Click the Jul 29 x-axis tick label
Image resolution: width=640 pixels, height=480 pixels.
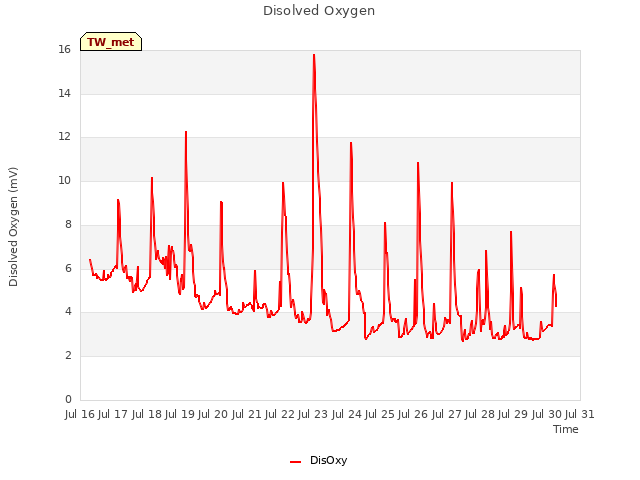(x=513, y=414)
